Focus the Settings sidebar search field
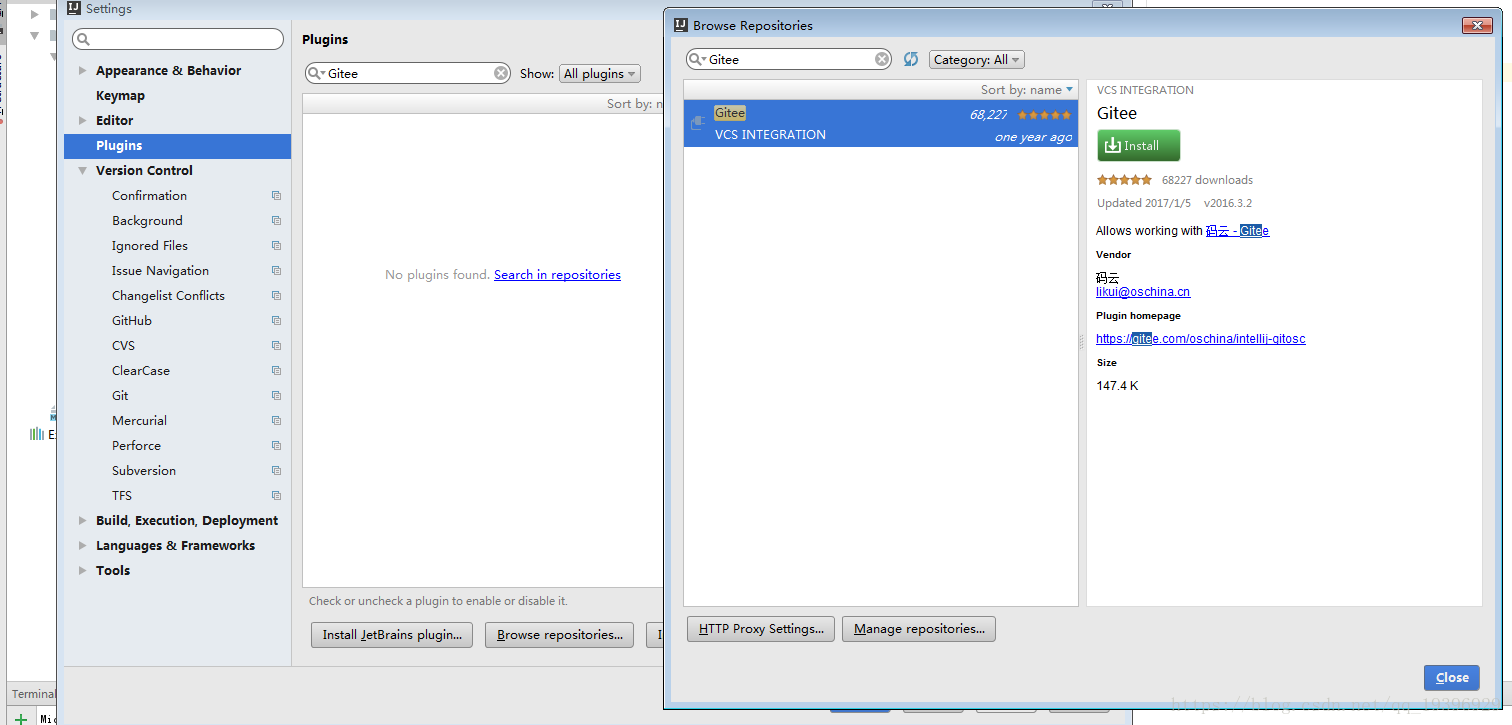 coord(178,39)
